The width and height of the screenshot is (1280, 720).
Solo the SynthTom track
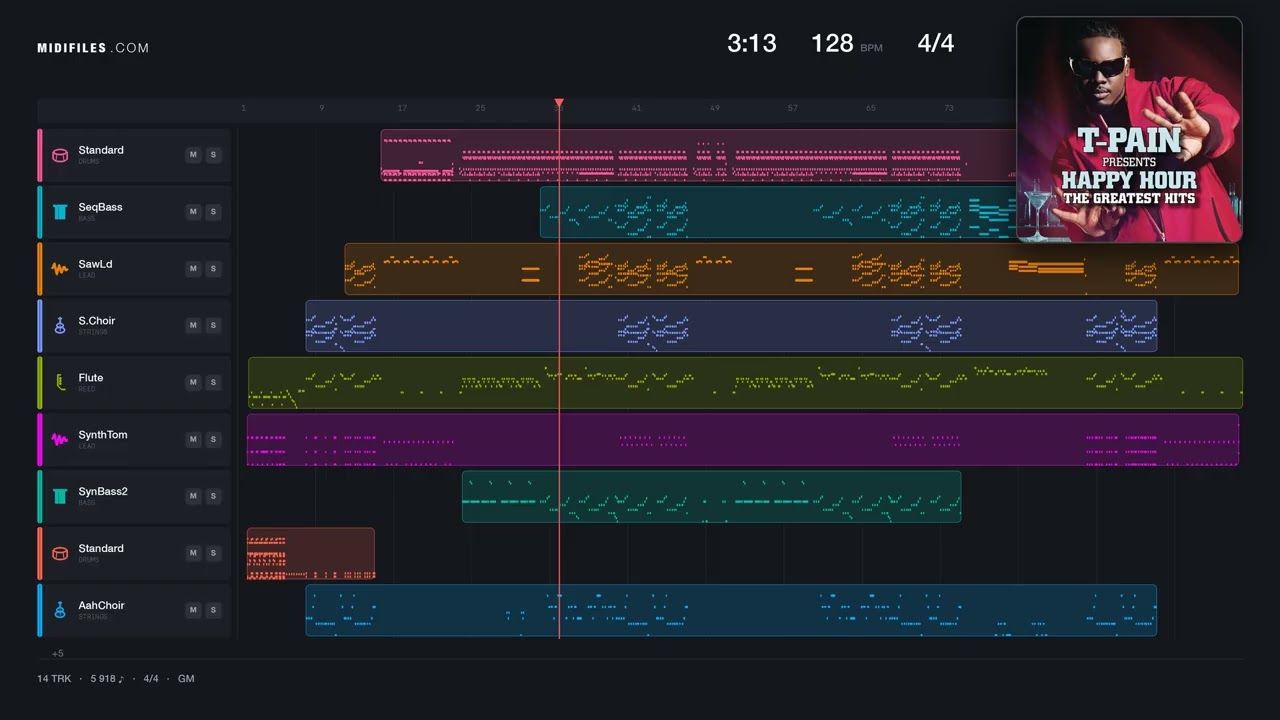[x=213, y=439]
